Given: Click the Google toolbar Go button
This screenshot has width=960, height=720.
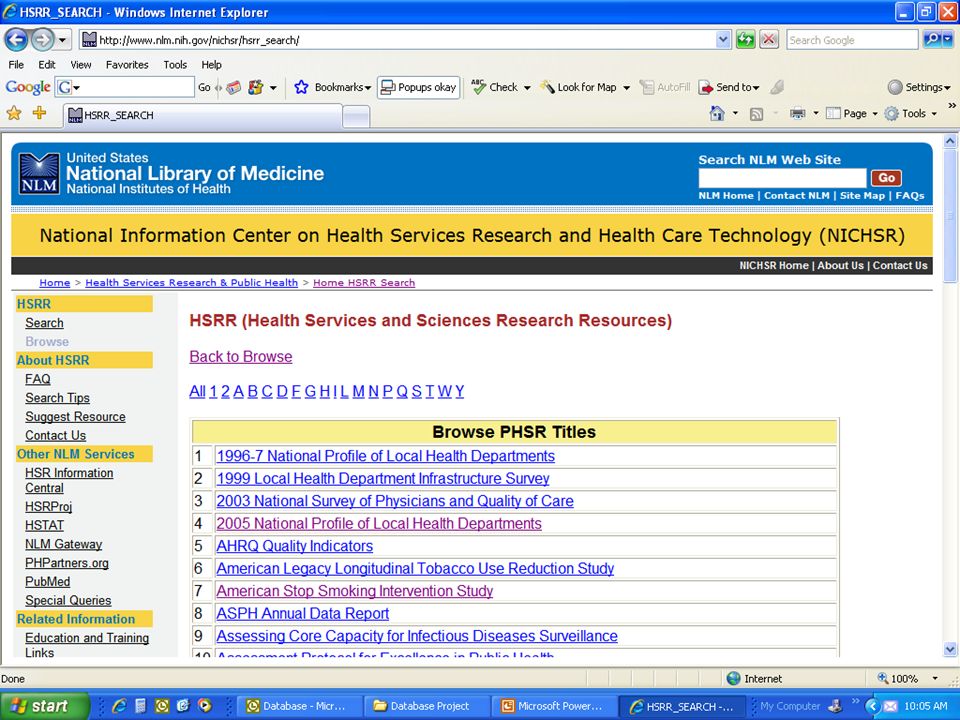Looking at the screenshot, I should (x=204, y=88).
